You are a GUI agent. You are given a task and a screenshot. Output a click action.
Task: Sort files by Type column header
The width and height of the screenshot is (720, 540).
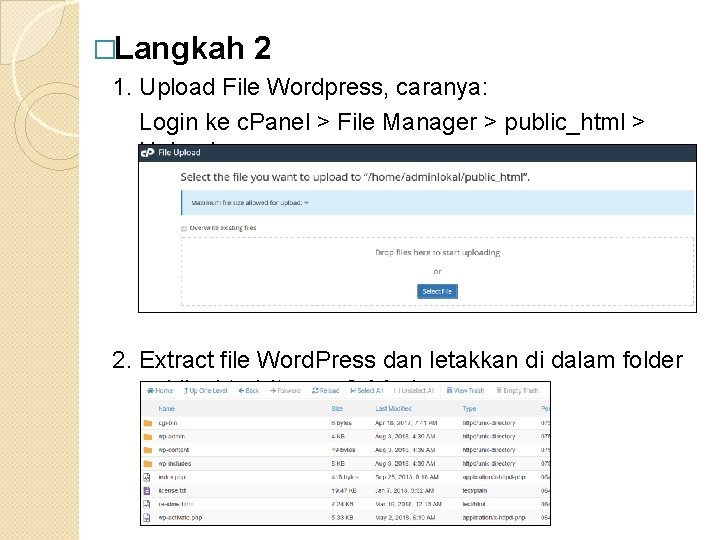pyautogui.click(x=469, y=409)
